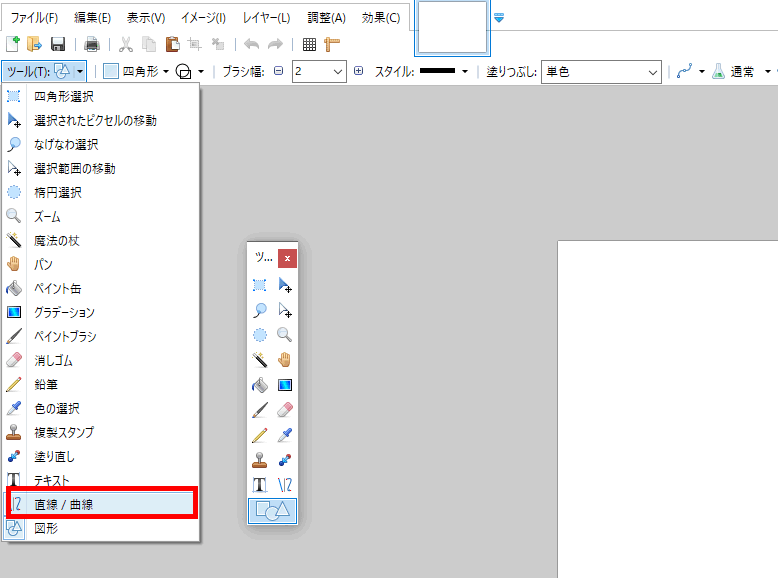Select the Magic Wand tool in floating toolbox
This screenshot has width=778, height=578.
[260, 360]
